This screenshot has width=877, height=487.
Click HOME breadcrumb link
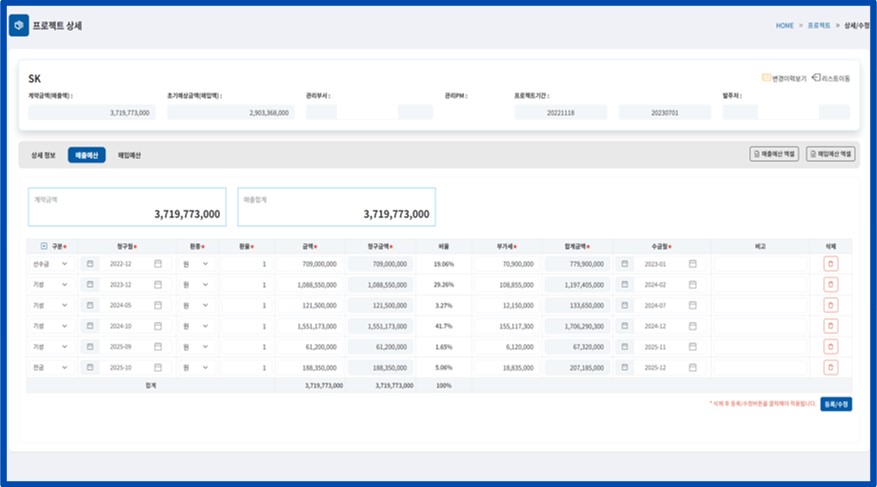pyautogui.click(x=784, y=25)
